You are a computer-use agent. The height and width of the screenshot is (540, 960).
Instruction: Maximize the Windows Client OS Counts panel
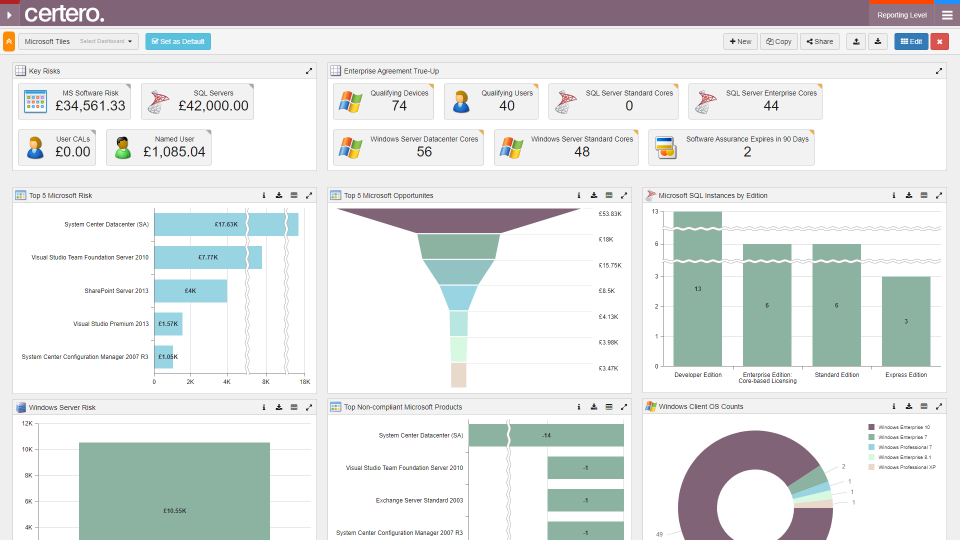coord(939,406)
